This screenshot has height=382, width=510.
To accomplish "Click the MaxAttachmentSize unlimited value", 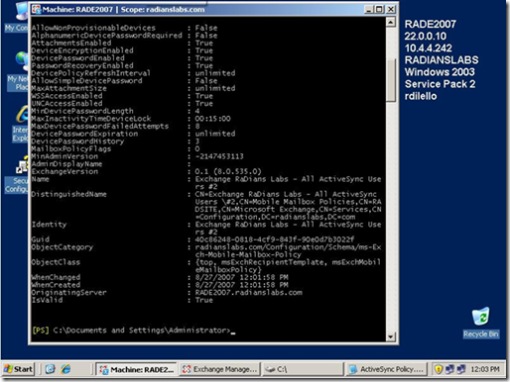I will click(215, 88).
